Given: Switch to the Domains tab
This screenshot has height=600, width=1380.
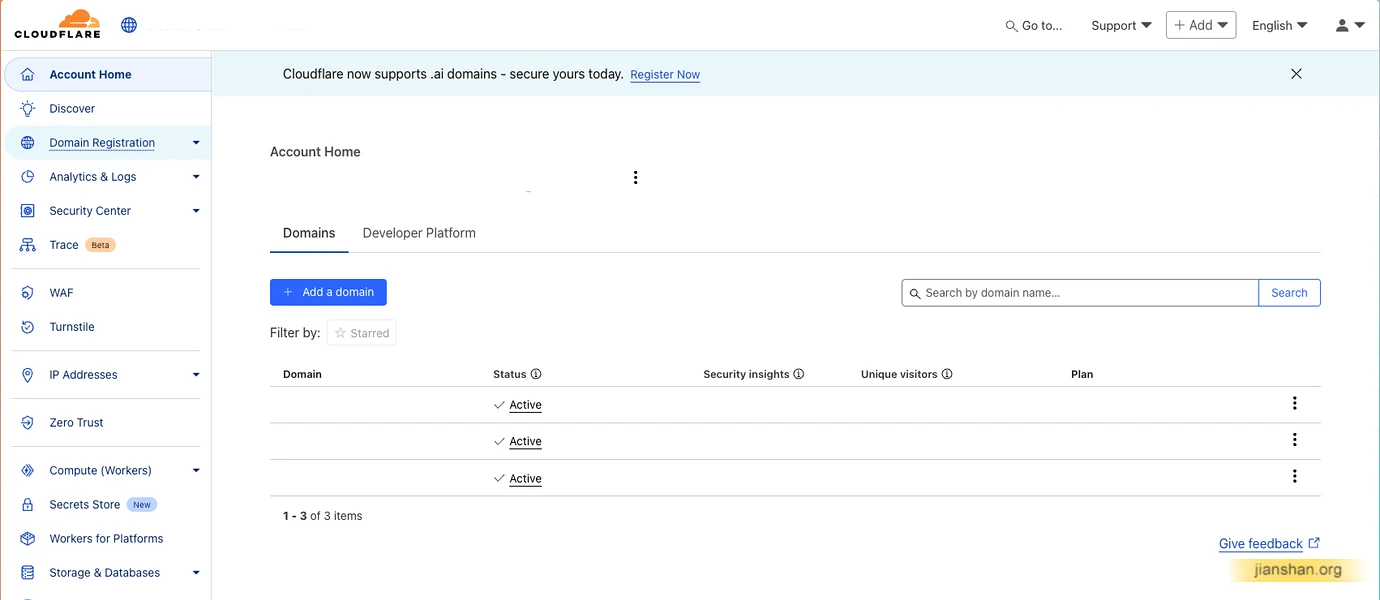Looking at the screenshot, I should (x=309, y=233).
